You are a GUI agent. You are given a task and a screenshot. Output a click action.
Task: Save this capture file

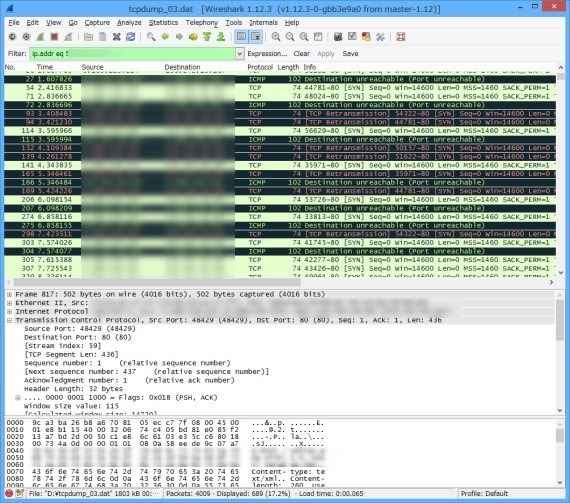[x=103, y=37]
